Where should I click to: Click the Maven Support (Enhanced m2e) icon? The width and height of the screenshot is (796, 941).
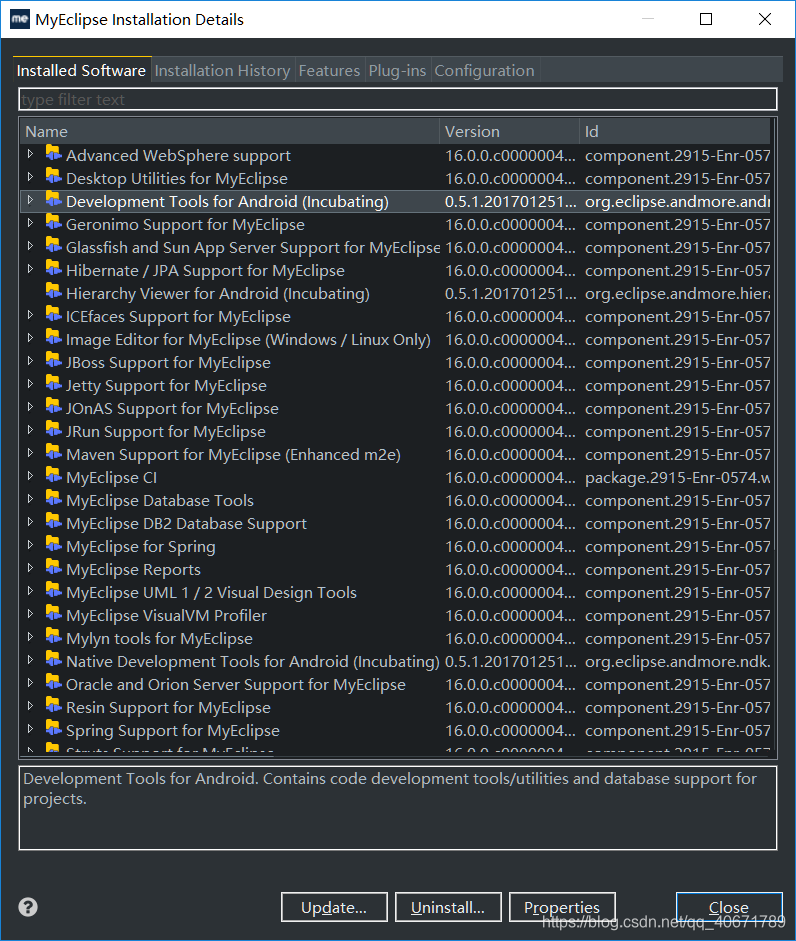tap(53, 453)
